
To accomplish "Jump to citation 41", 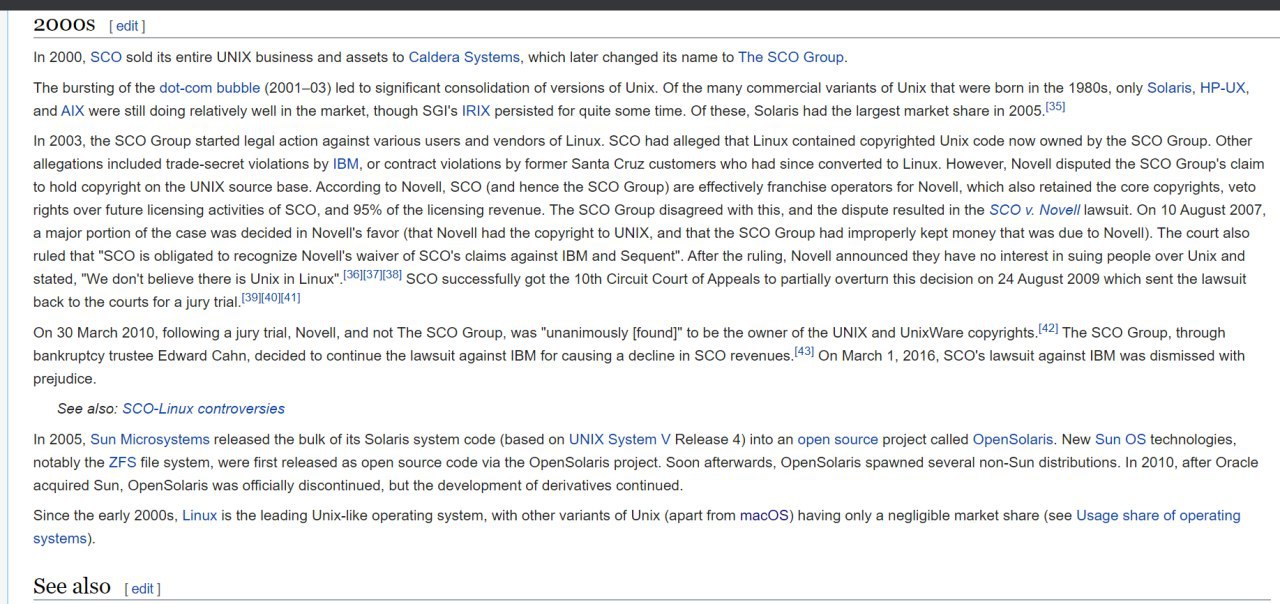I will (290, 297).
